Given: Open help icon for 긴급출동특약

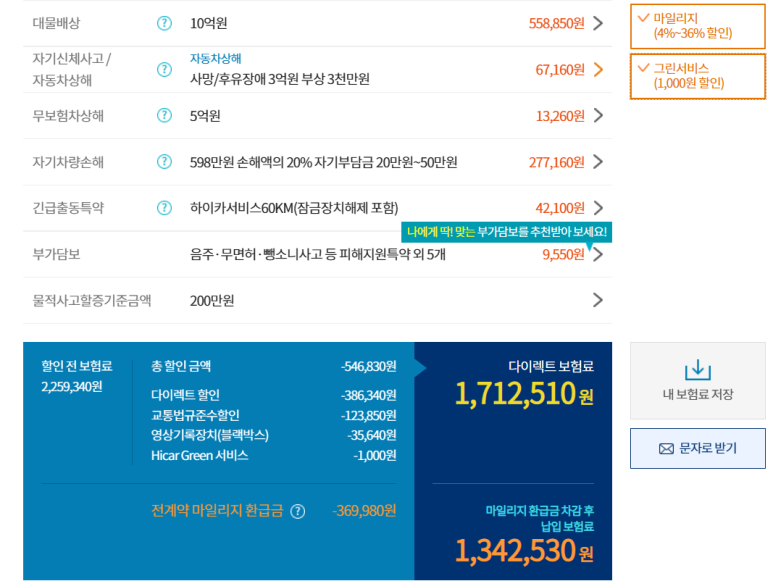Looking at the screenshot, I should click(x=164, y=208).
